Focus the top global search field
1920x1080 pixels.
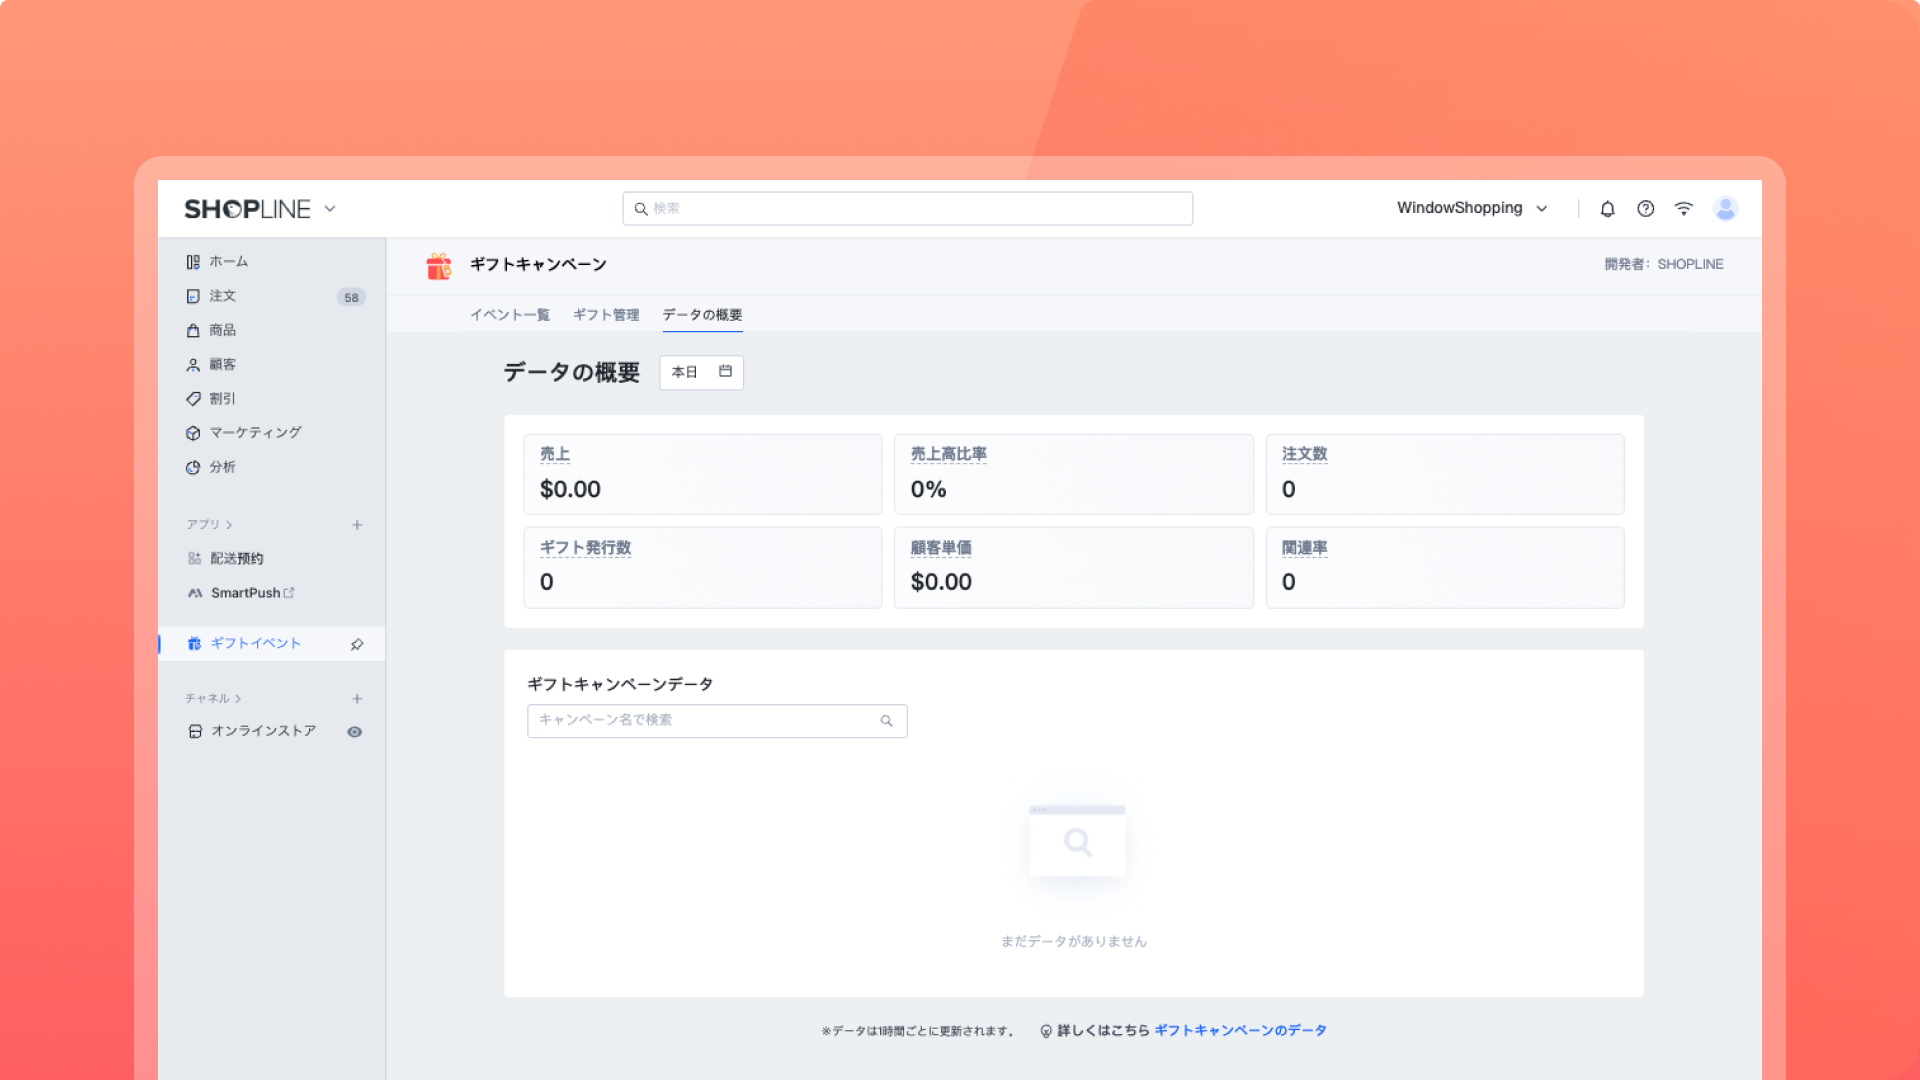coord(907,209)
